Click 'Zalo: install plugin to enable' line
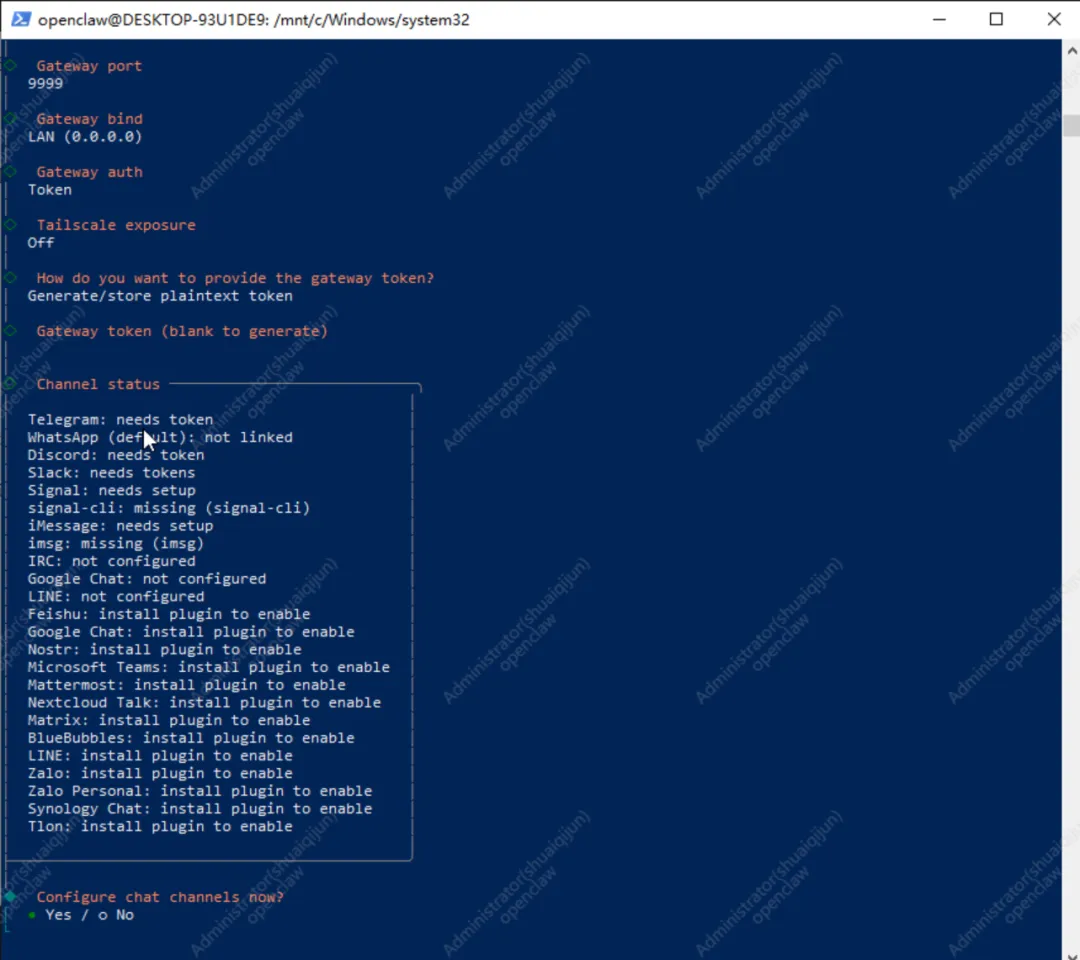 click(160, 773)
